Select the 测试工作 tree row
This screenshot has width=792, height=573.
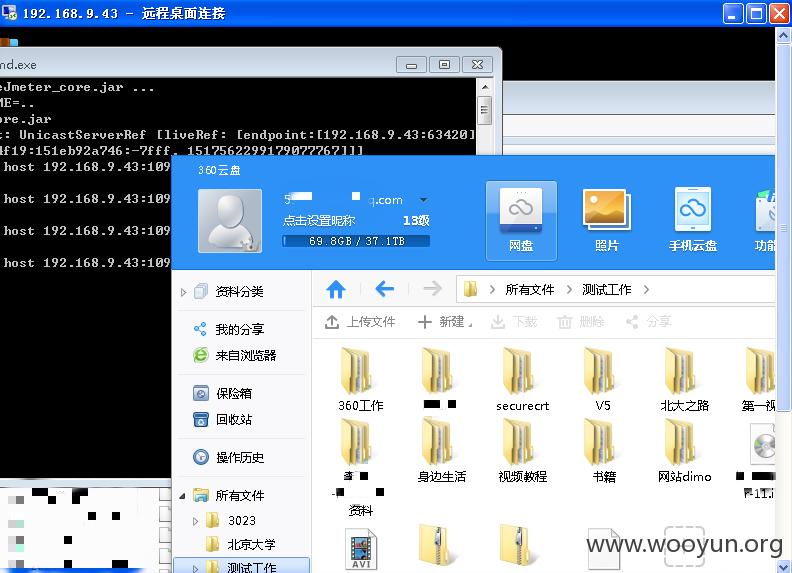(x=241, y=566)
